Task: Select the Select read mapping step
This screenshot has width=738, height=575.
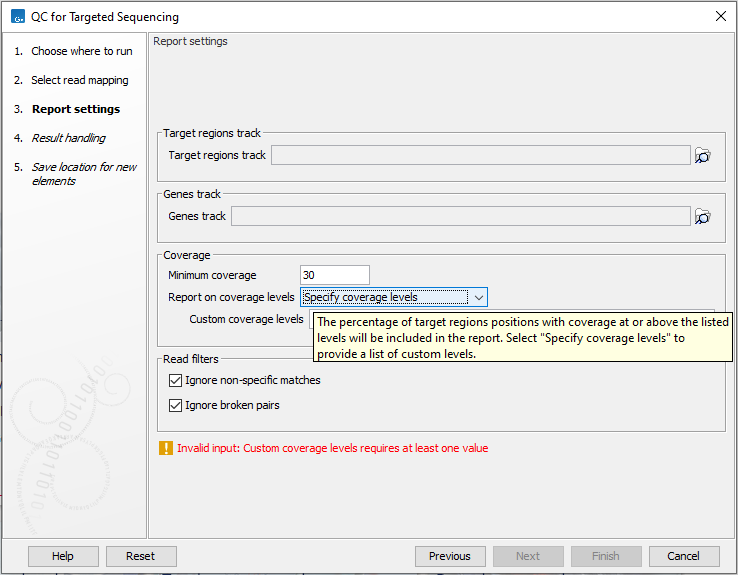Action: click(79, 80)
